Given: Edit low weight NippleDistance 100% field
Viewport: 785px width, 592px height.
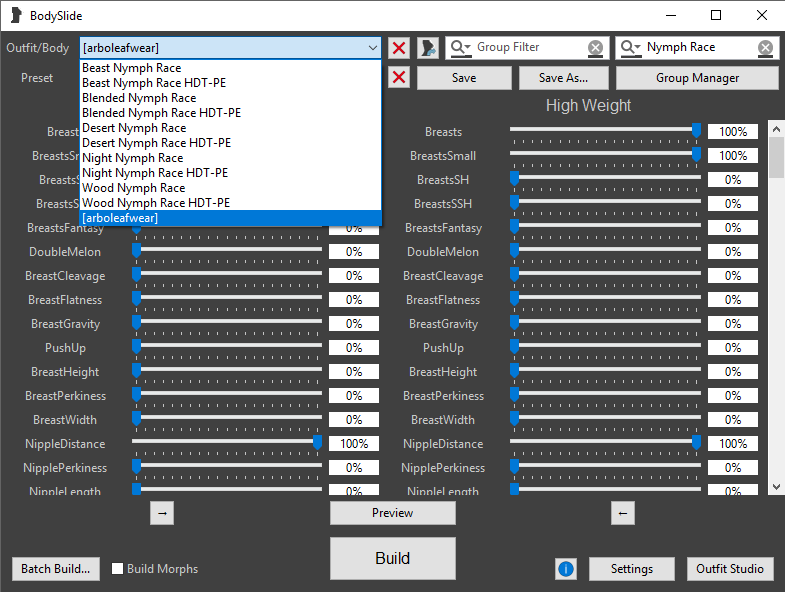Looking at the screenshot, I should 354,444.
